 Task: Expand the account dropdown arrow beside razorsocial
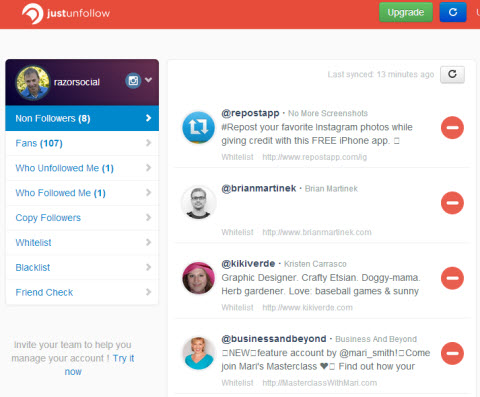(148, 80)
